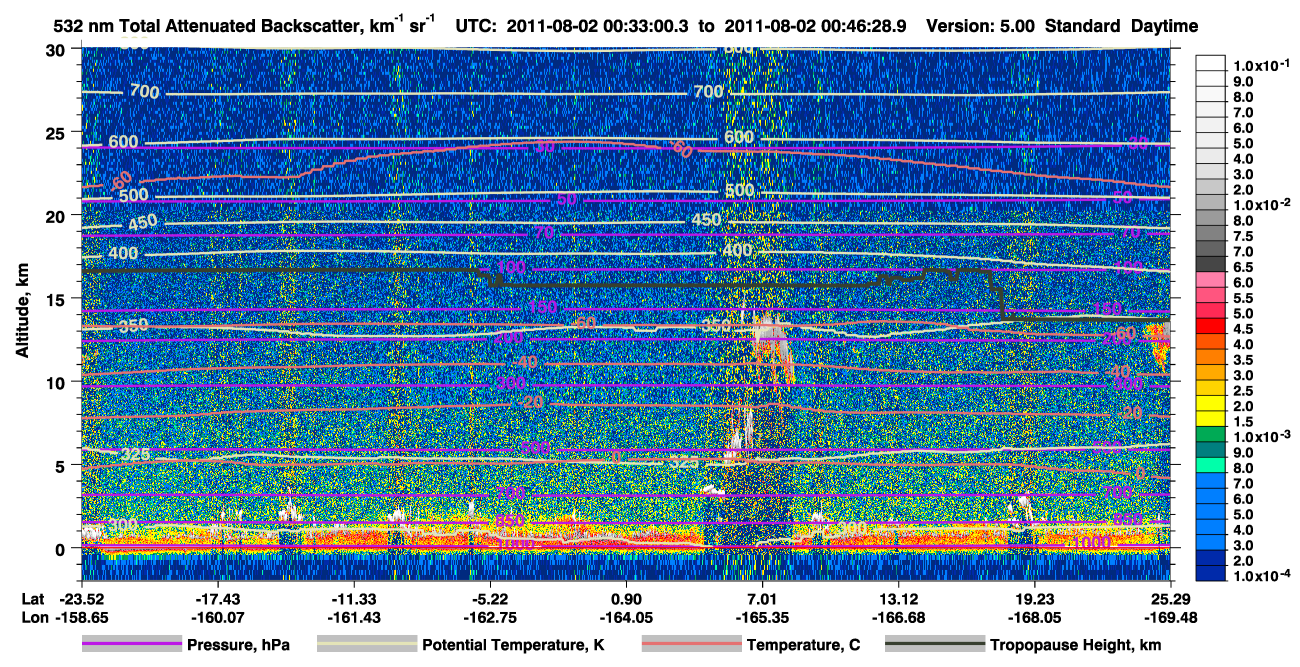The height and width of the screenshot is (667, 1300).
Task: Click the end time '2011-08-02 00:46:28.9'
Action: [x=815, y=26]
